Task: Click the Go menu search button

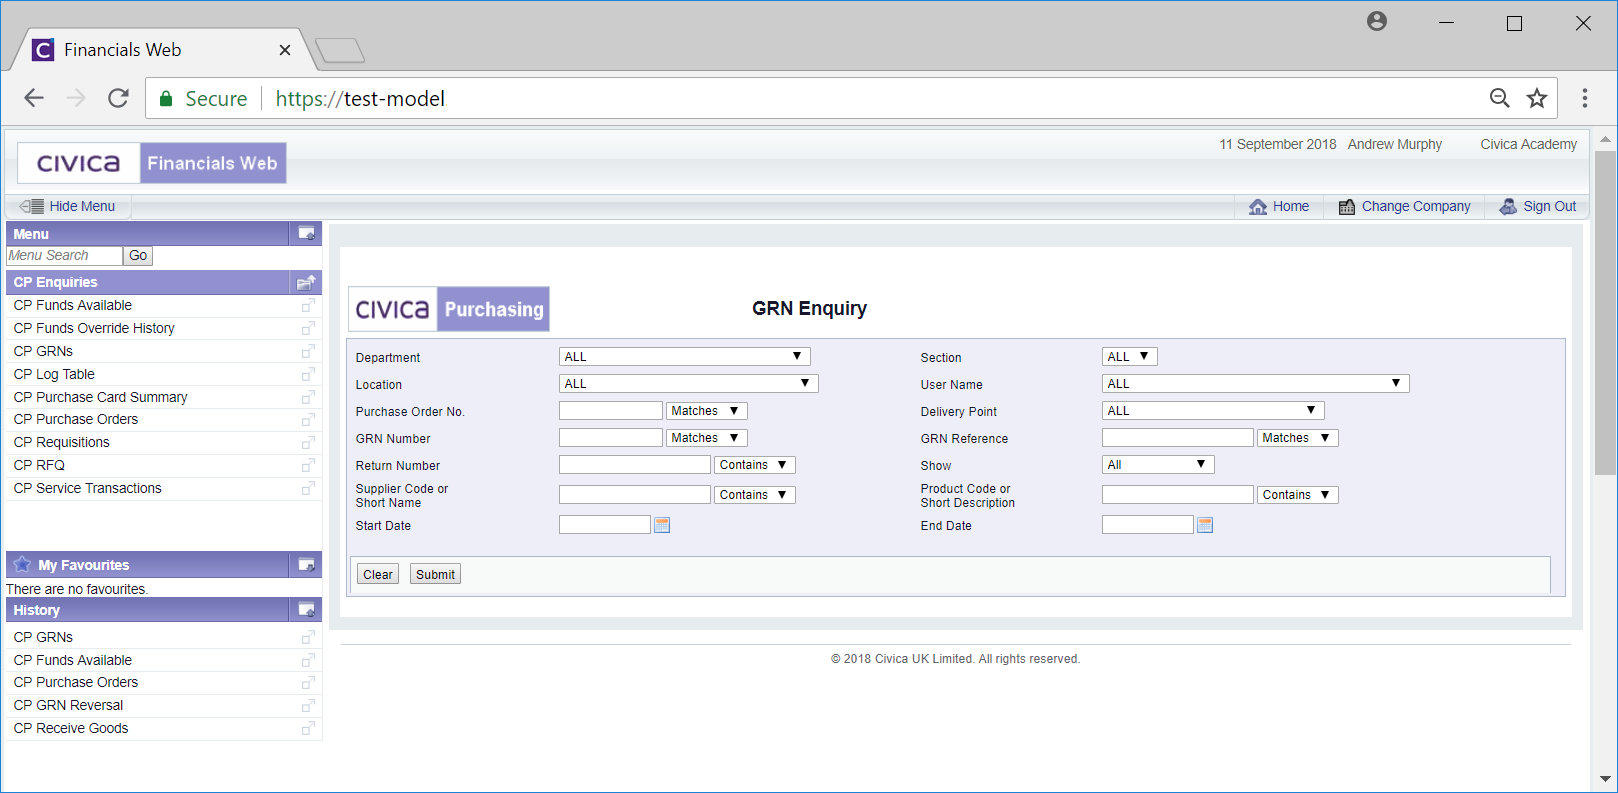Action: [138, 256]
